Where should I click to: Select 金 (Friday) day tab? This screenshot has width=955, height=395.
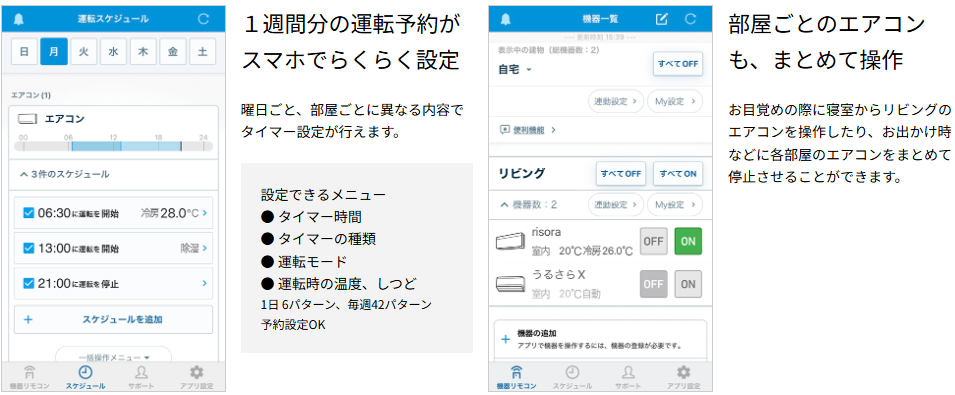(173, 52)
